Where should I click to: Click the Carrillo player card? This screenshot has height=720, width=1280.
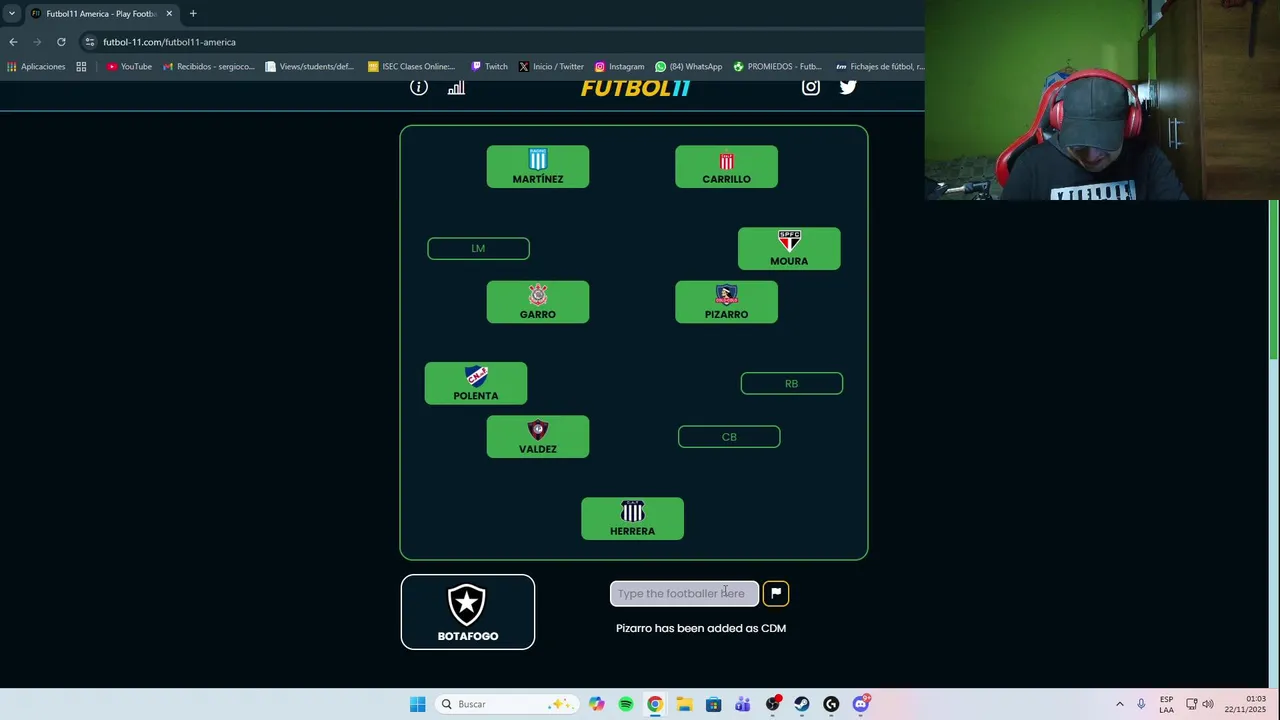(x=726, y=167)
